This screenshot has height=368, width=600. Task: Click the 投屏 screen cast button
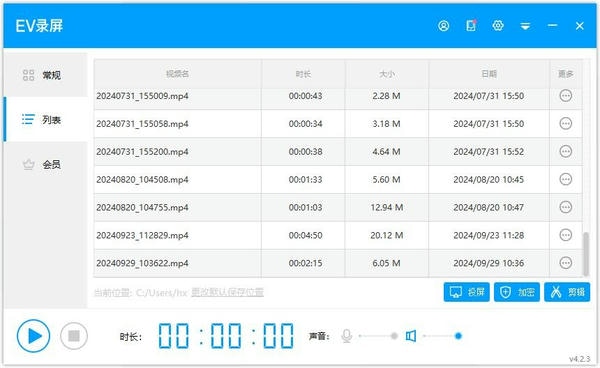466,292
